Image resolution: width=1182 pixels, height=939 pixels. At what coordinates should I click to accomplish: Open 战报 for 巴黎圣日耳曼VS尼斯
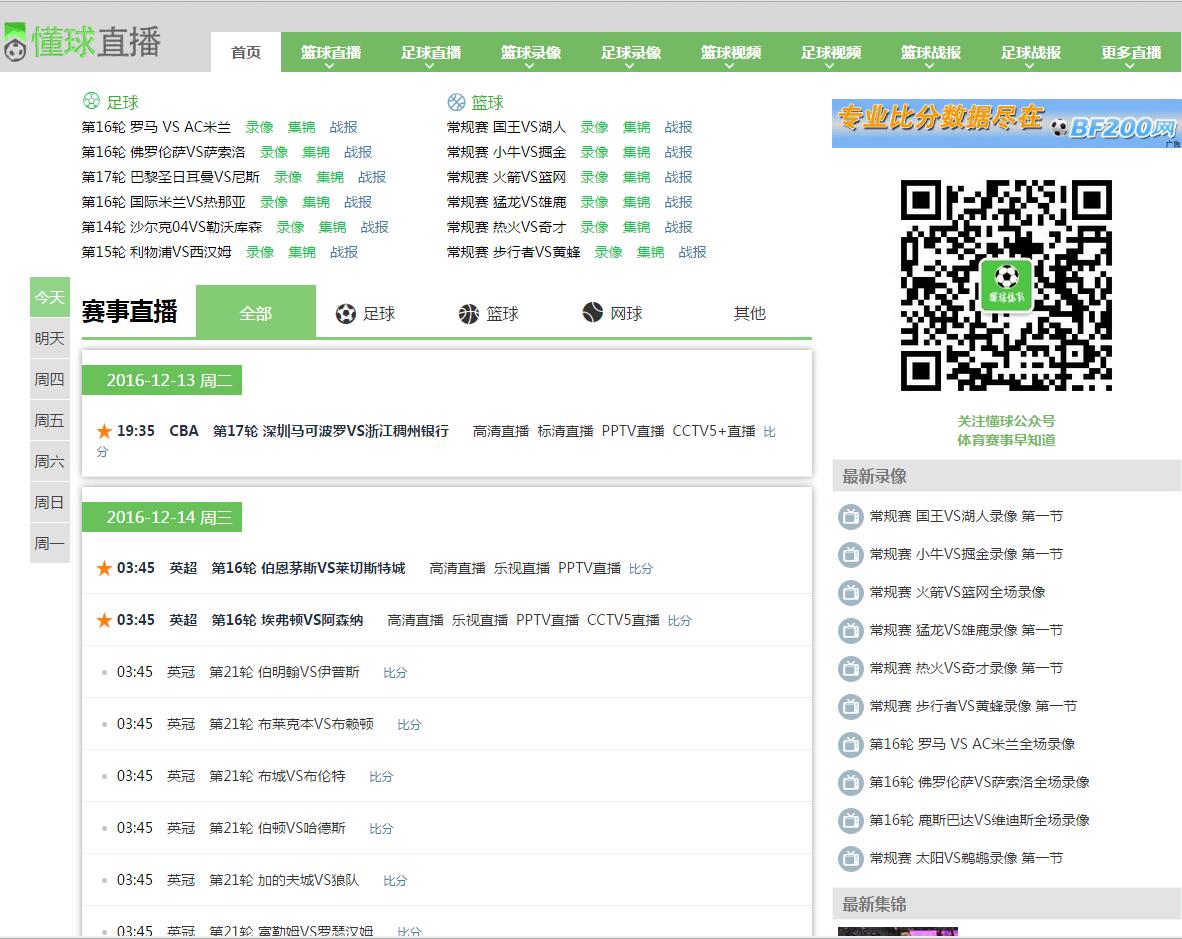pyautogui.click(x=372, y=177)
